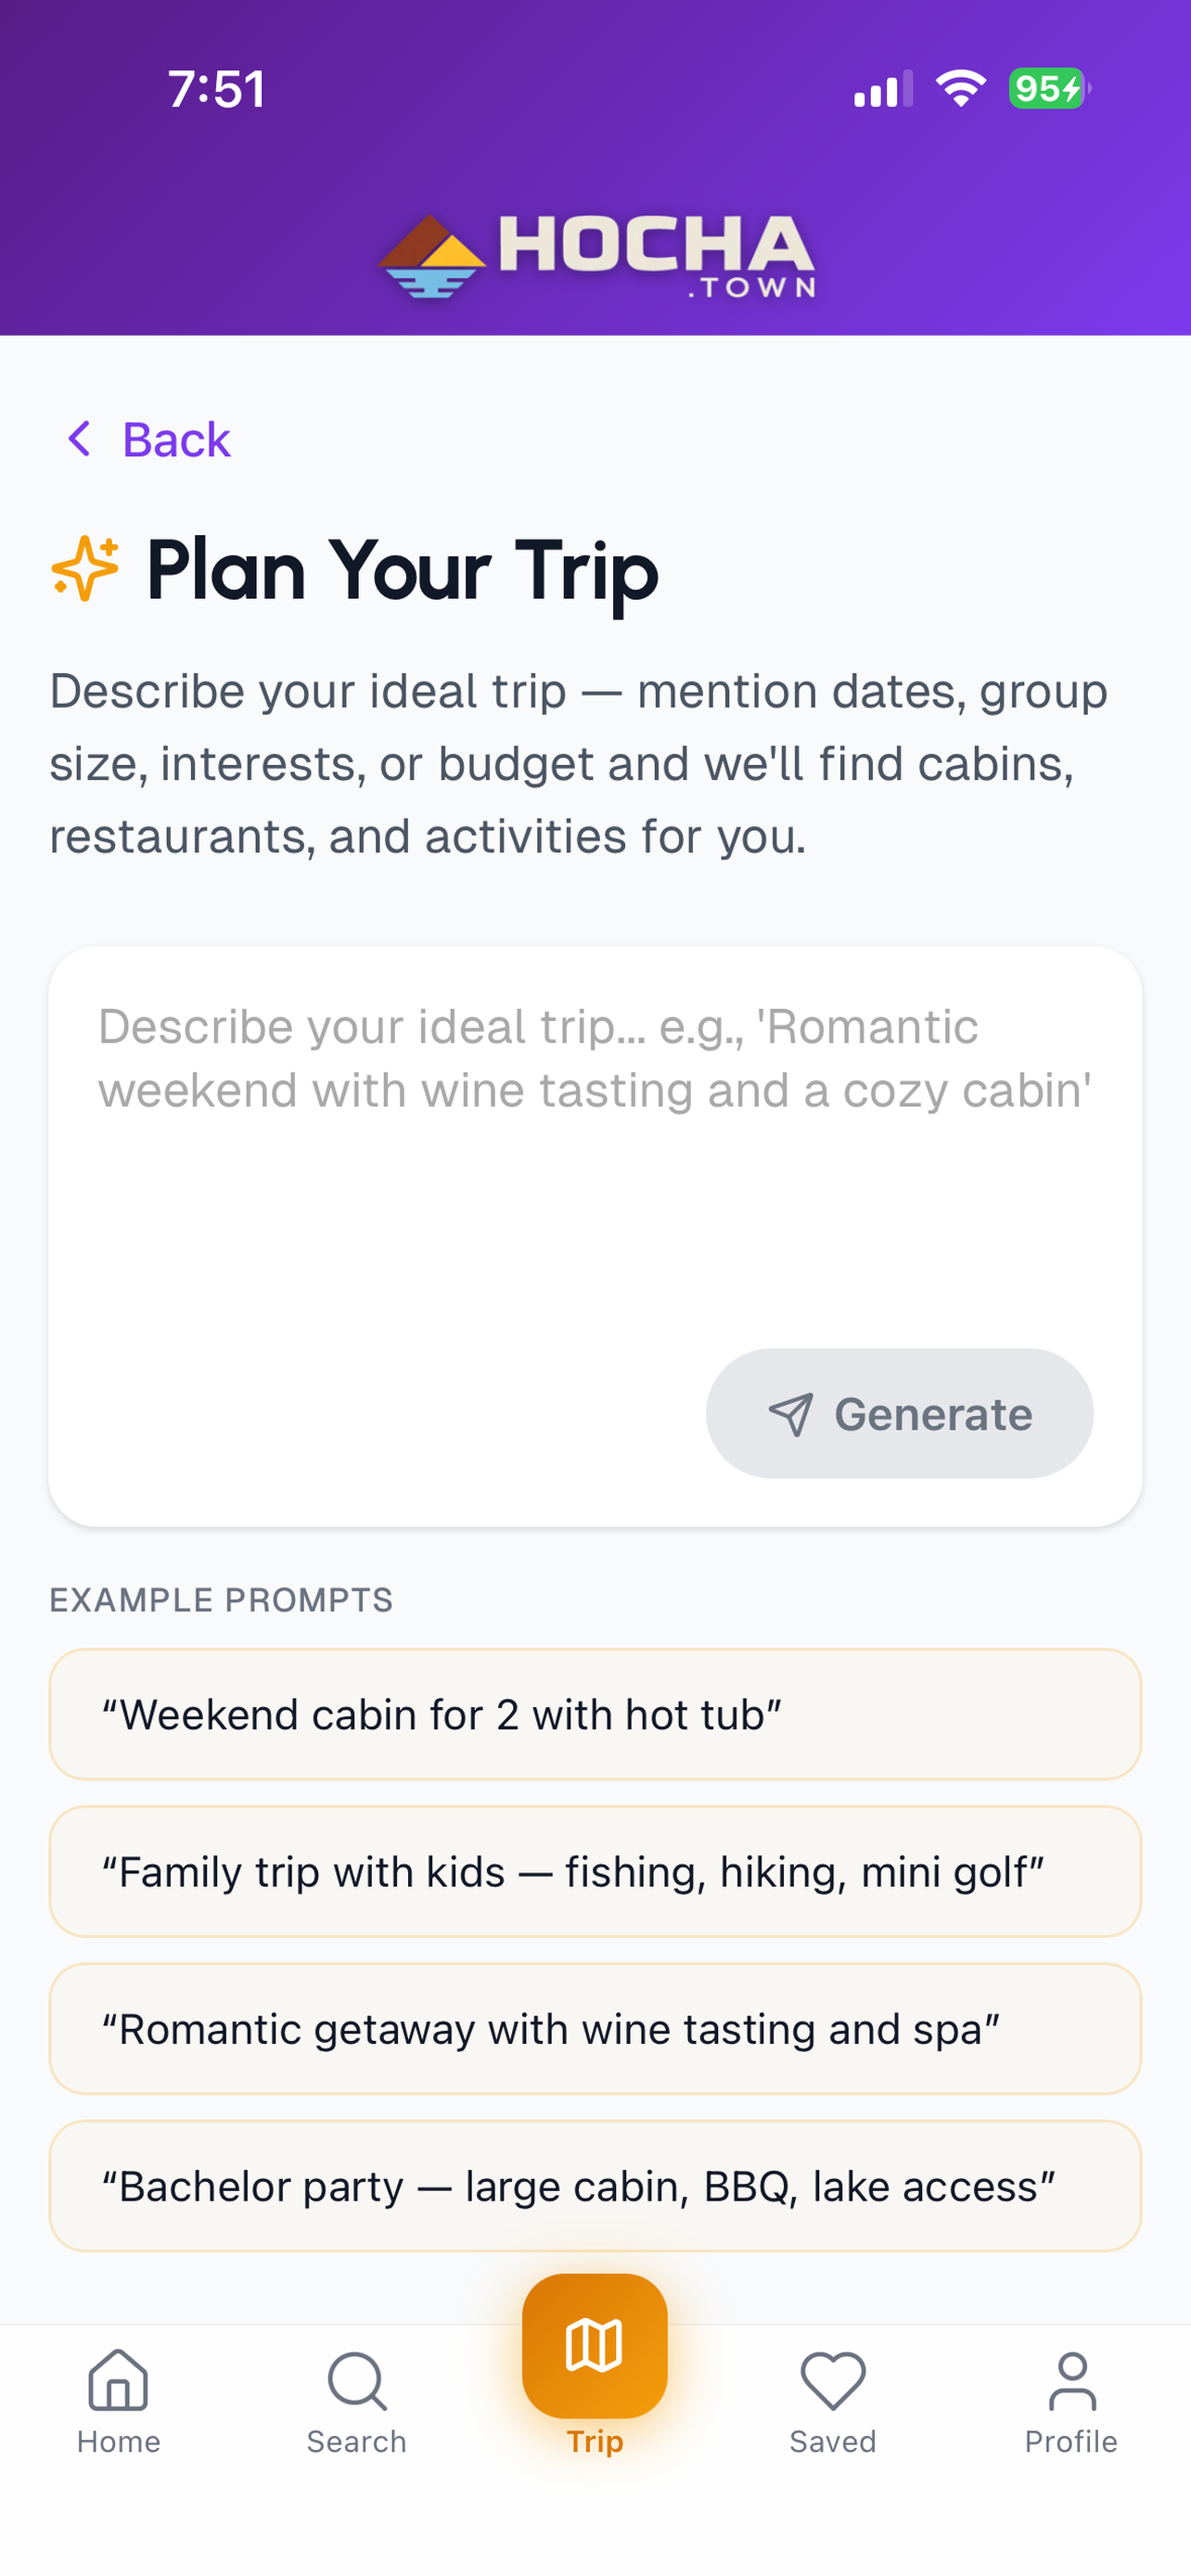
Task: Tap the back chevron arrow
Action: coord(79,439)
